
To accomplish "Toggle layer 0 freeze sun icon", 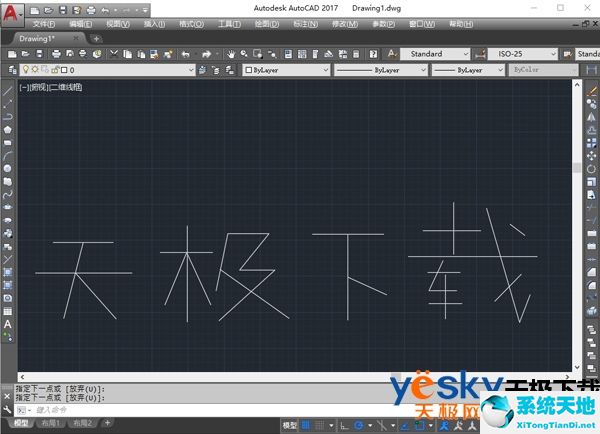I will (x=35, y=70).
